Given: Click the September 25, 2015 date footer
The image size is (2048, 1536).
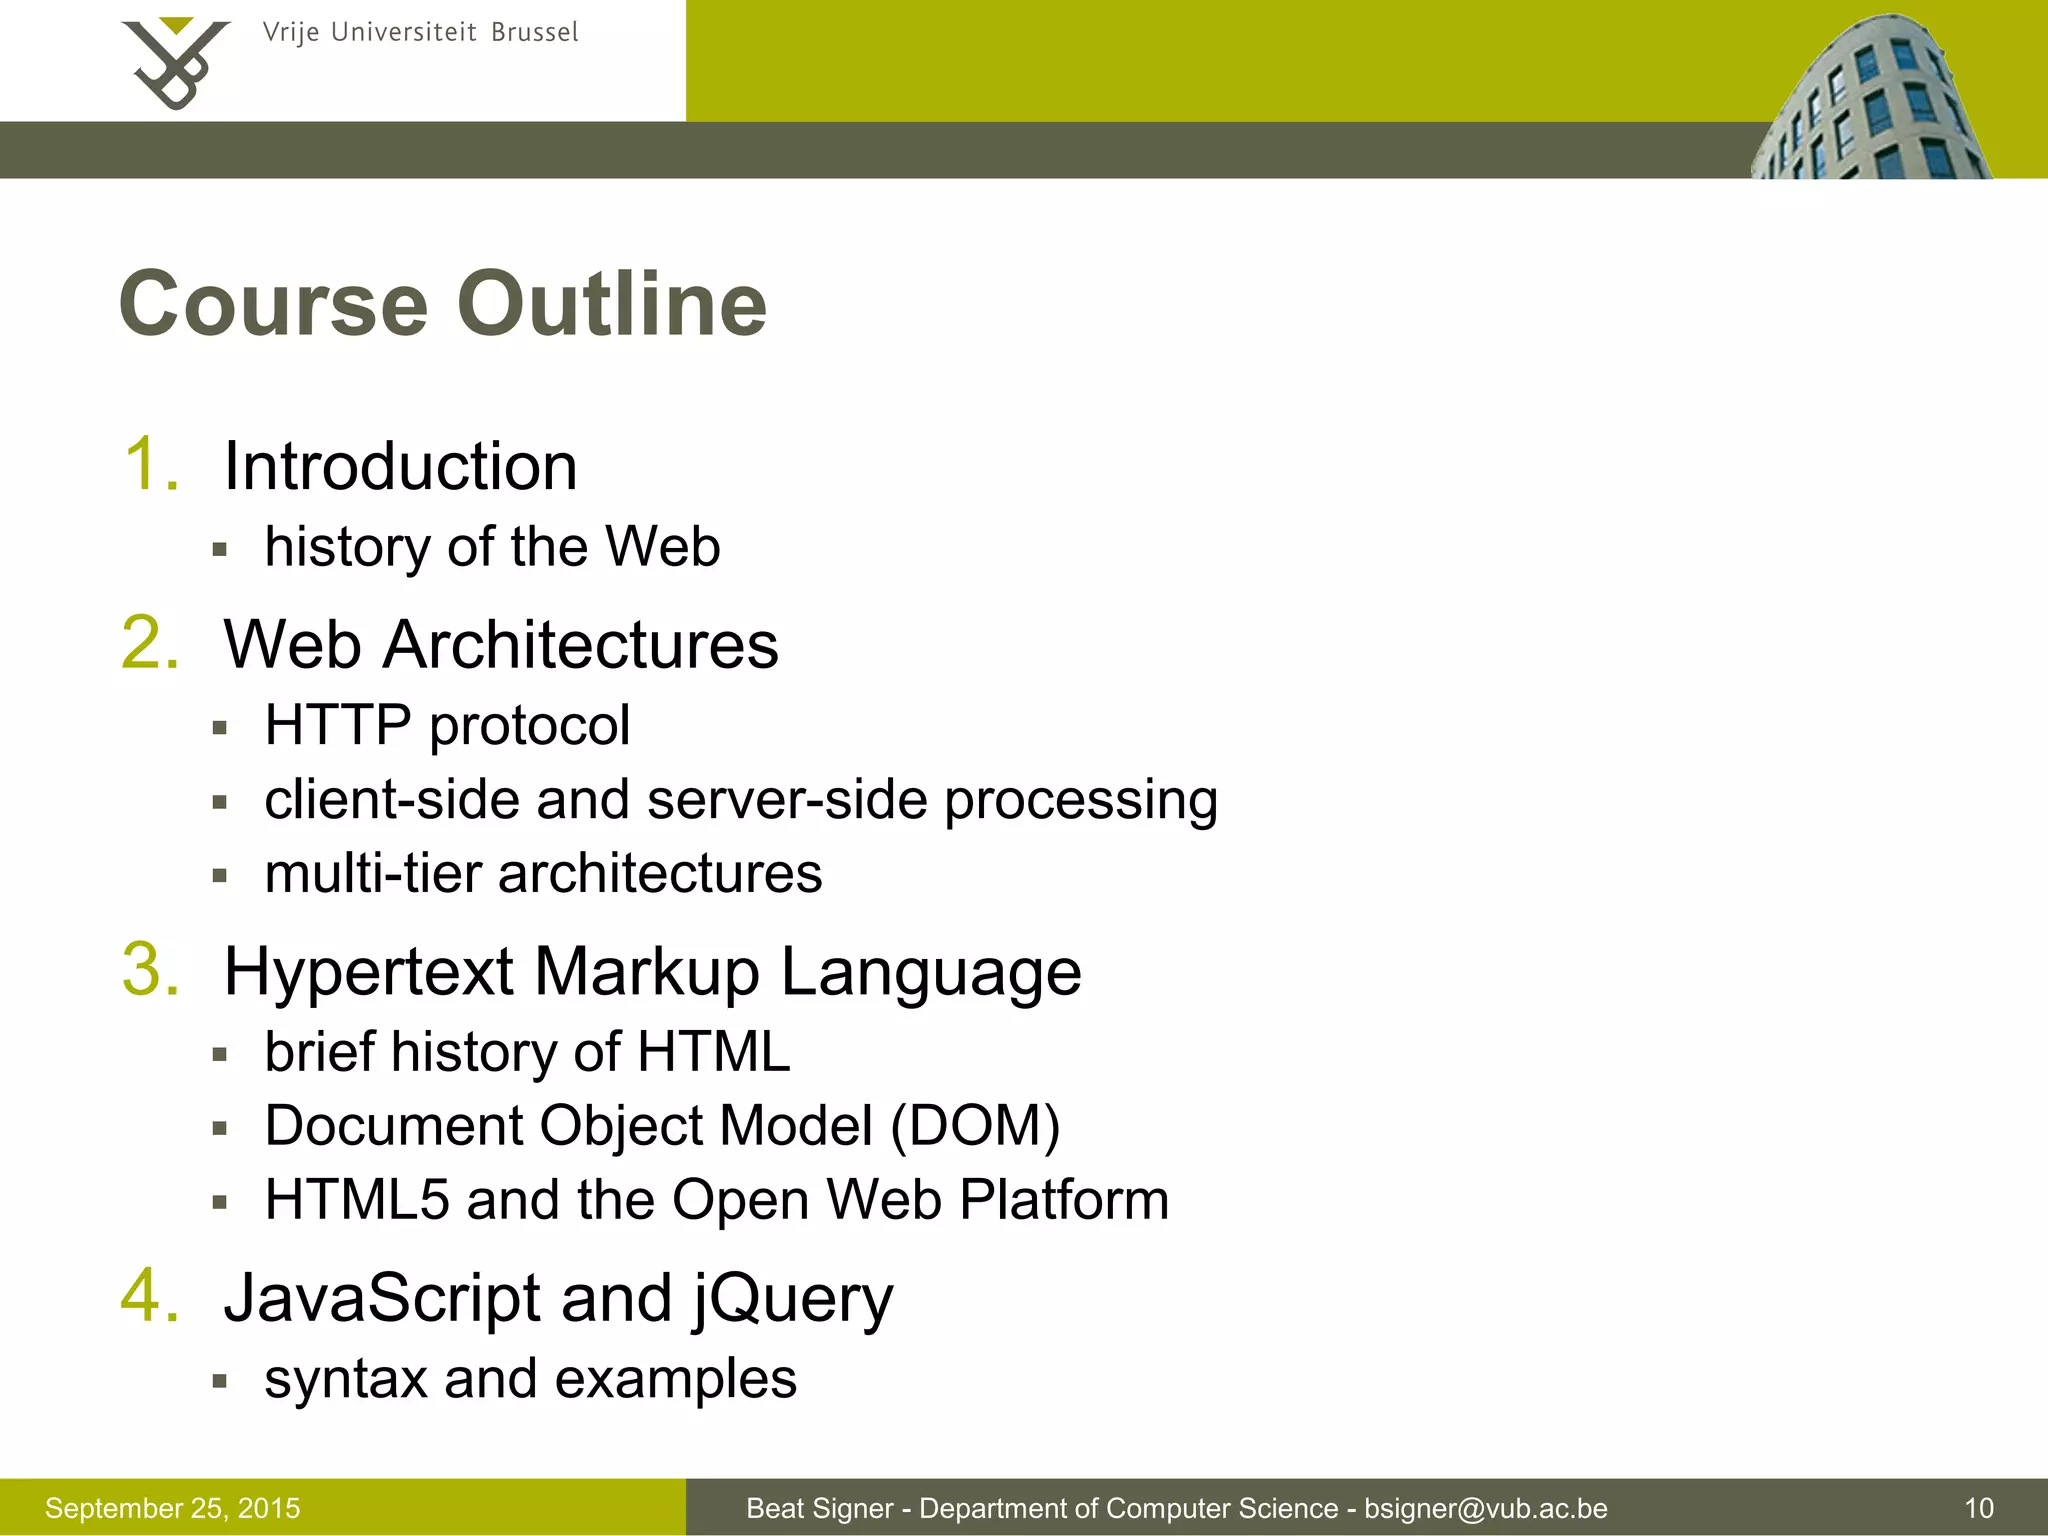Looking at the screenshot, I should click(x=172, y=1508).
